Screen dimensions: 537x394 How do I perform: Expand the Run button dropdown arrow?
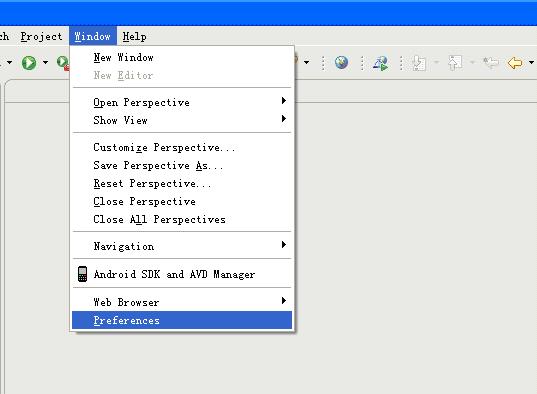[45, 63]
